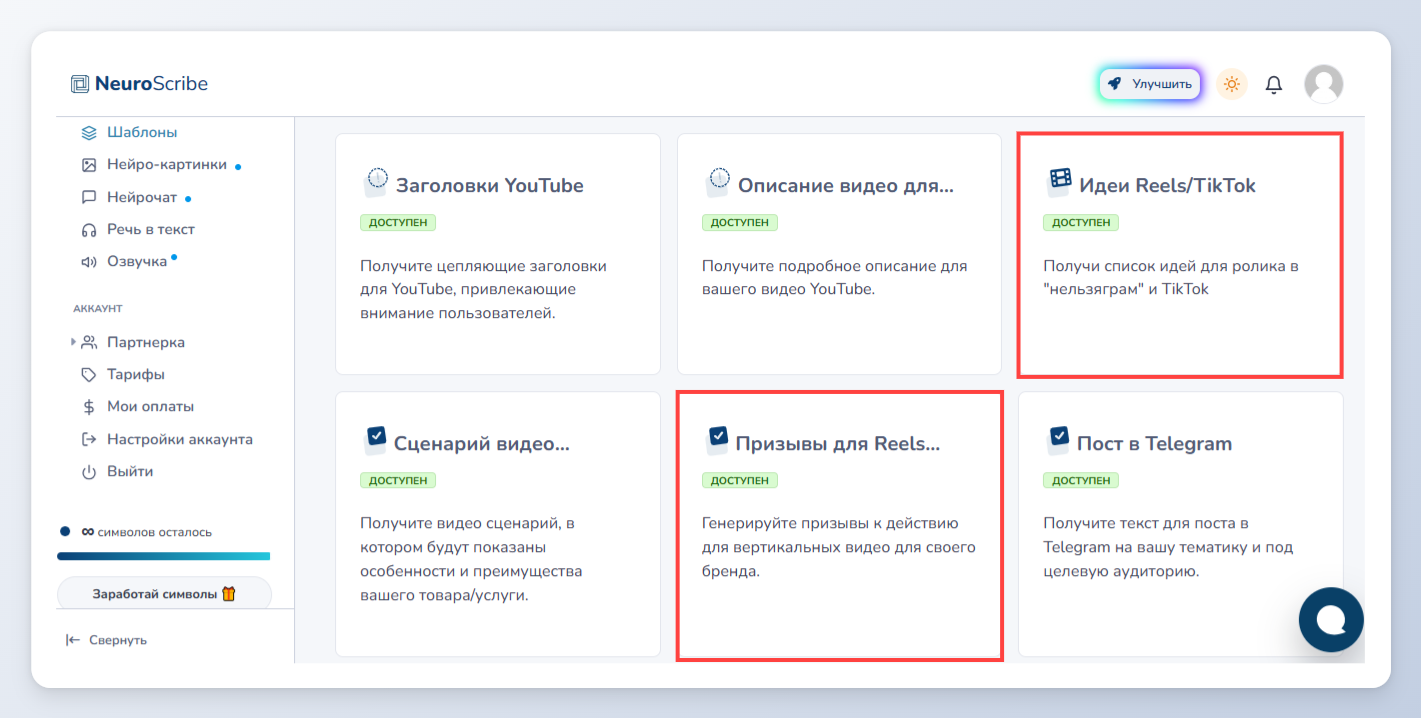The height and width of the screenshot is (718, 1421).
Task: Click the Выйти power icon
Action: click(x=89, y=471)
